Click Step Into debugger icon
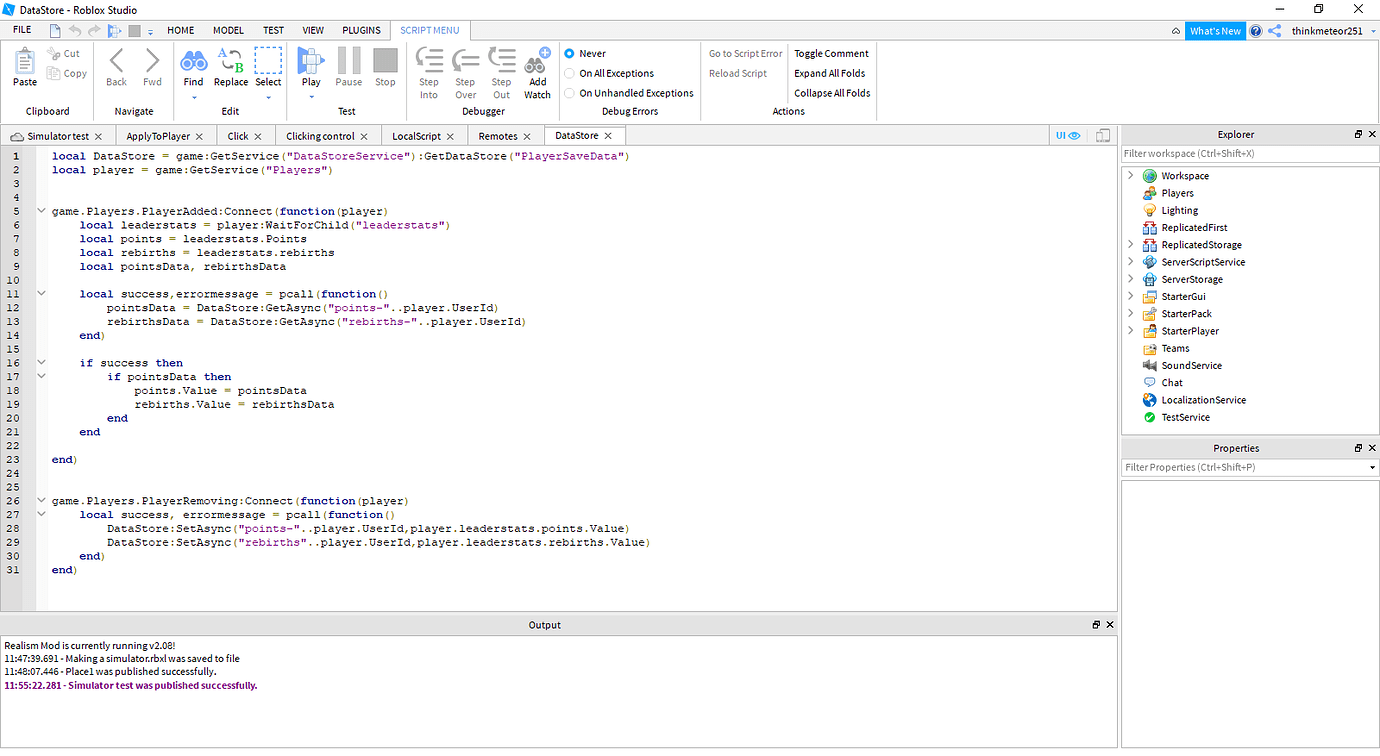 (429, 61)
